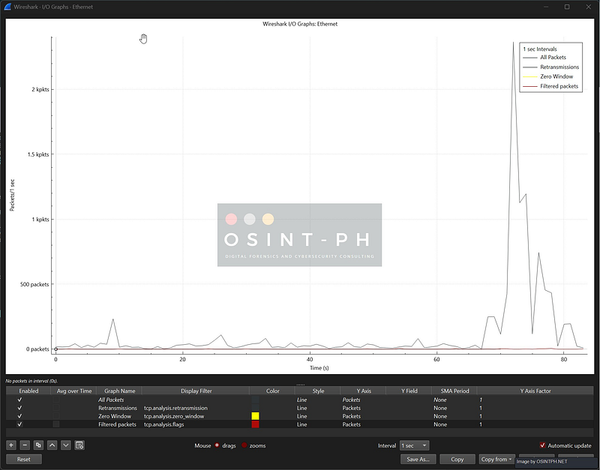Select the mouse 'zooms' radio button
The height and width of the screenshot is (470, 600).
tap(244, 446)
